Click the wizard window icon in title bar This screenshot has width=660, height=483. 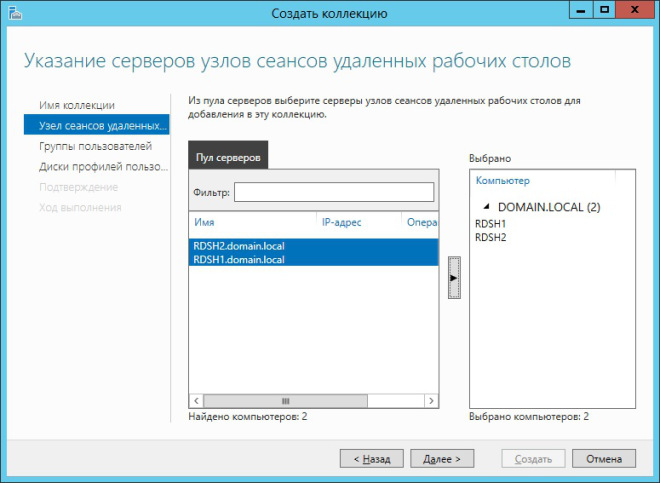pos(13,12)
